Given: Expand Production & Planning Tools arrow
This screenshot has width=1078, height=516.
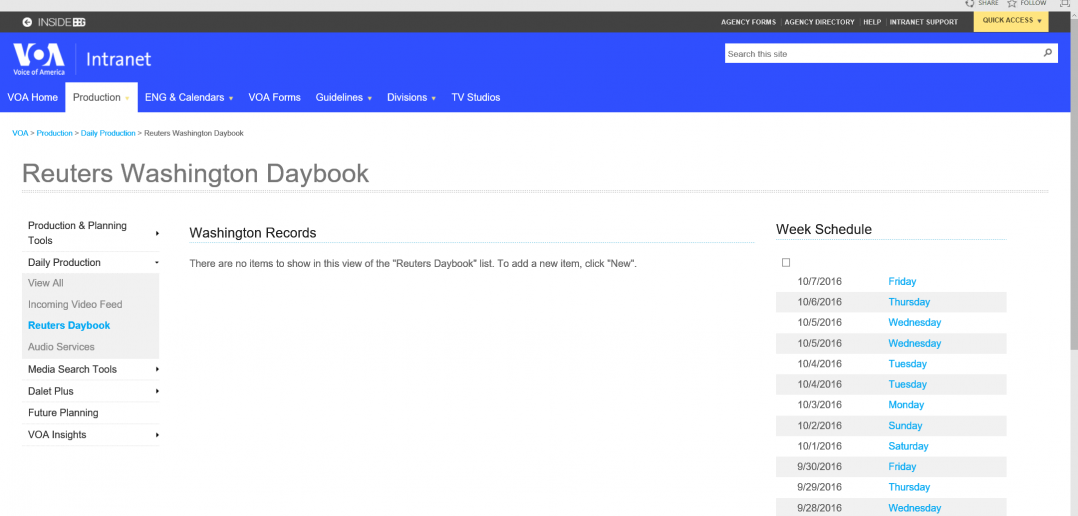Looking at the screenshot, I should [157, 233].
